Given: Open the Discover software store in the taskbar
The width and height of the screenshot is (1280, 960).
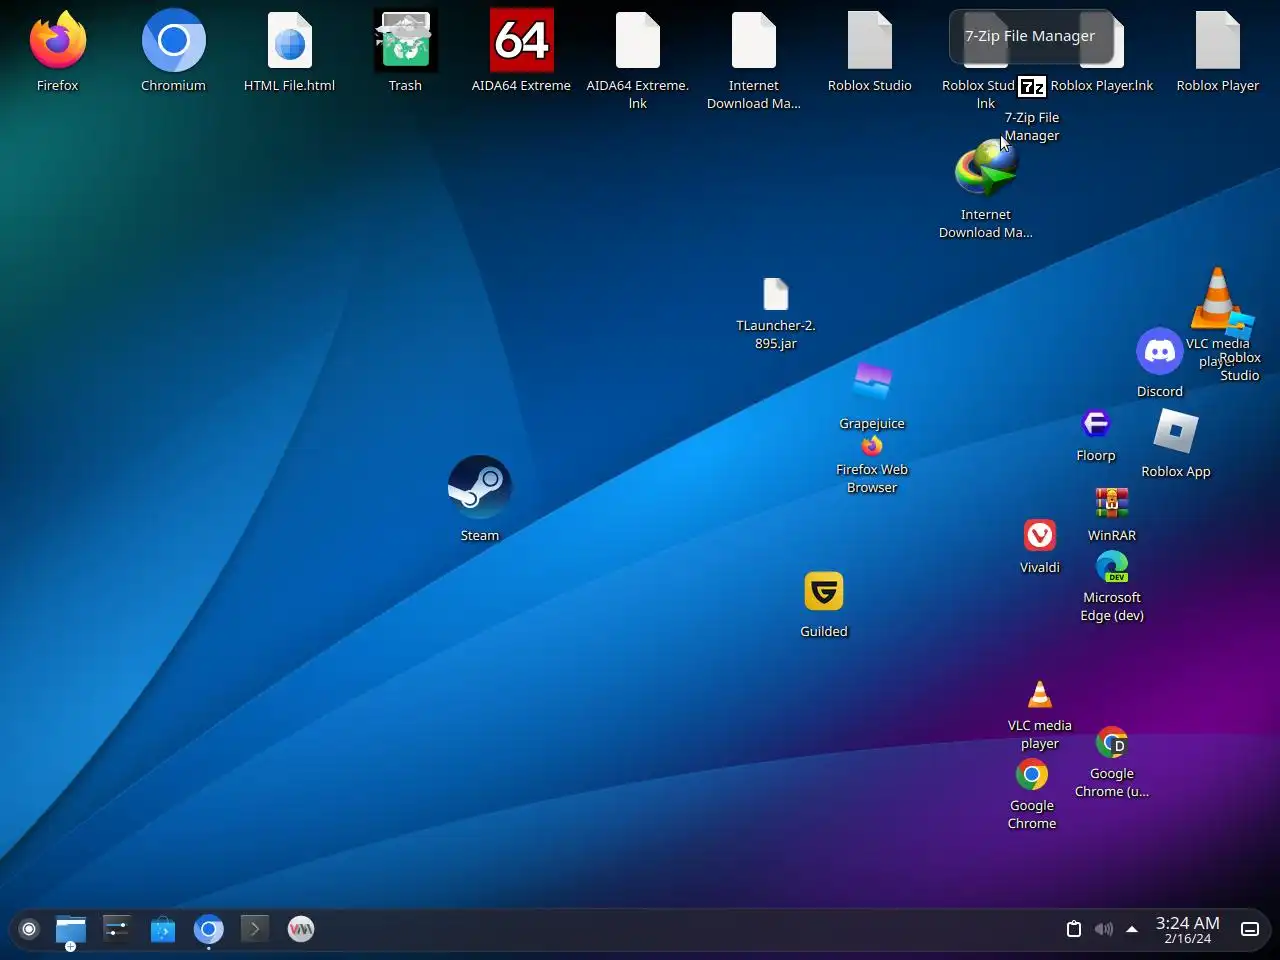Looking at the screenshot, I should pyautogui.click(x=162, y=930).
